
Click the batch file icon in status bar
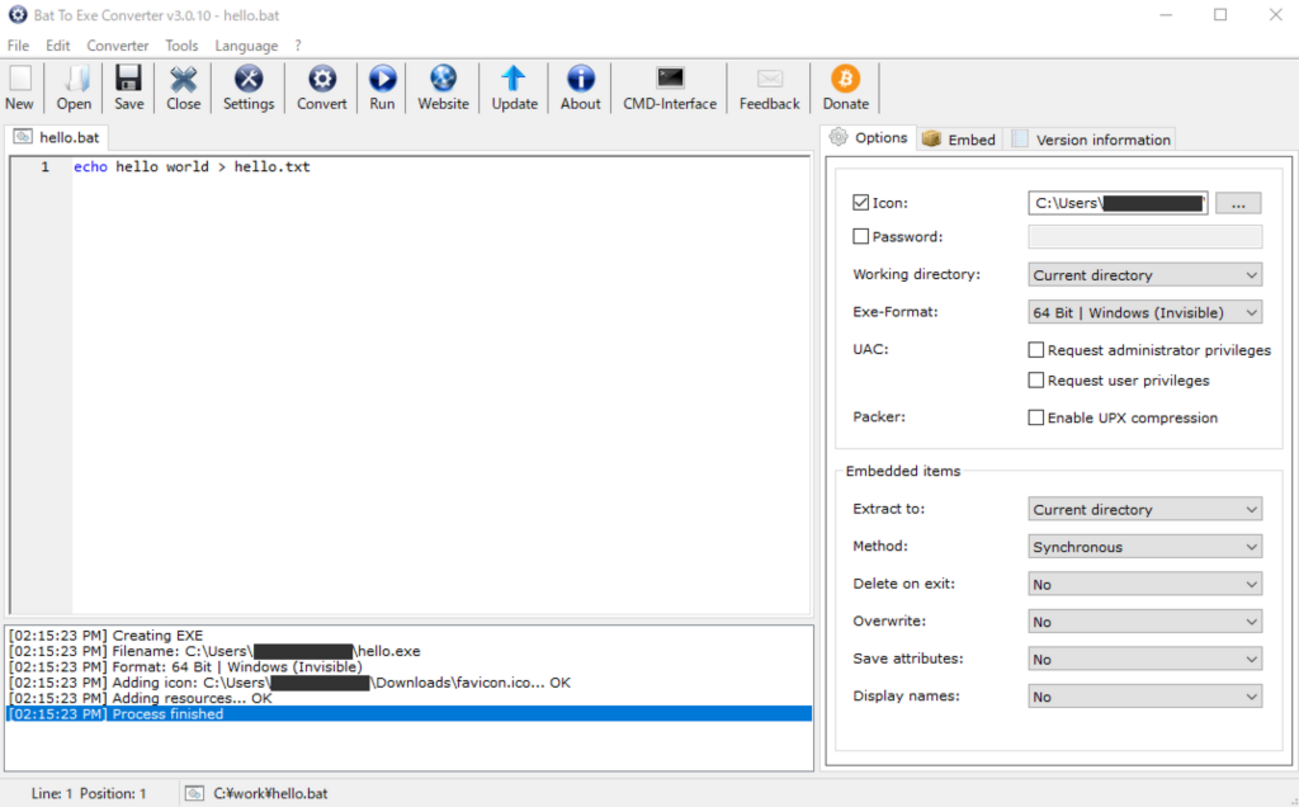tap(194, 793)
